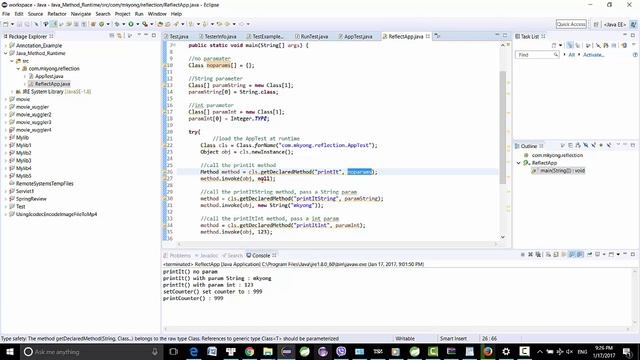
Task: Open Firefox from the taskbar
Action: 488,351
